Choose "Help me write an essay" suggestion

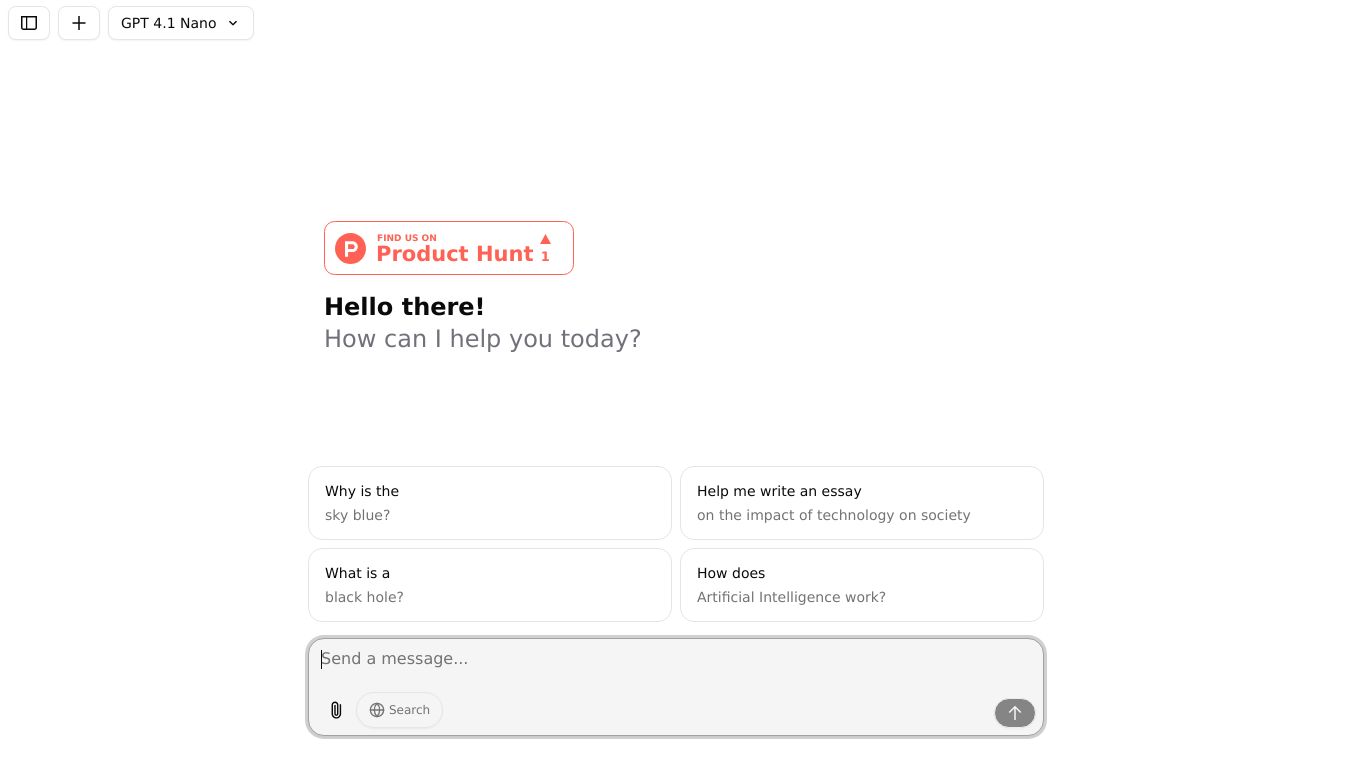tap(861, 503)
